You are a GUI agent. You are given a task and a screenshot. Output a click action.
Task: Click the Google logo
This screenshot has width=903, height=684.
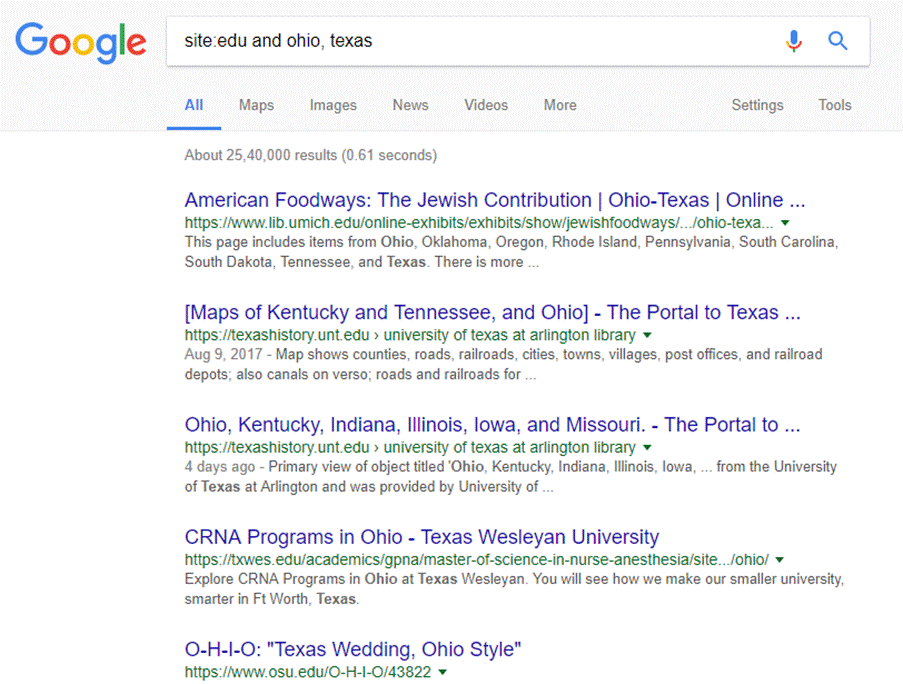pyautogui.click(x=80, y=42)
